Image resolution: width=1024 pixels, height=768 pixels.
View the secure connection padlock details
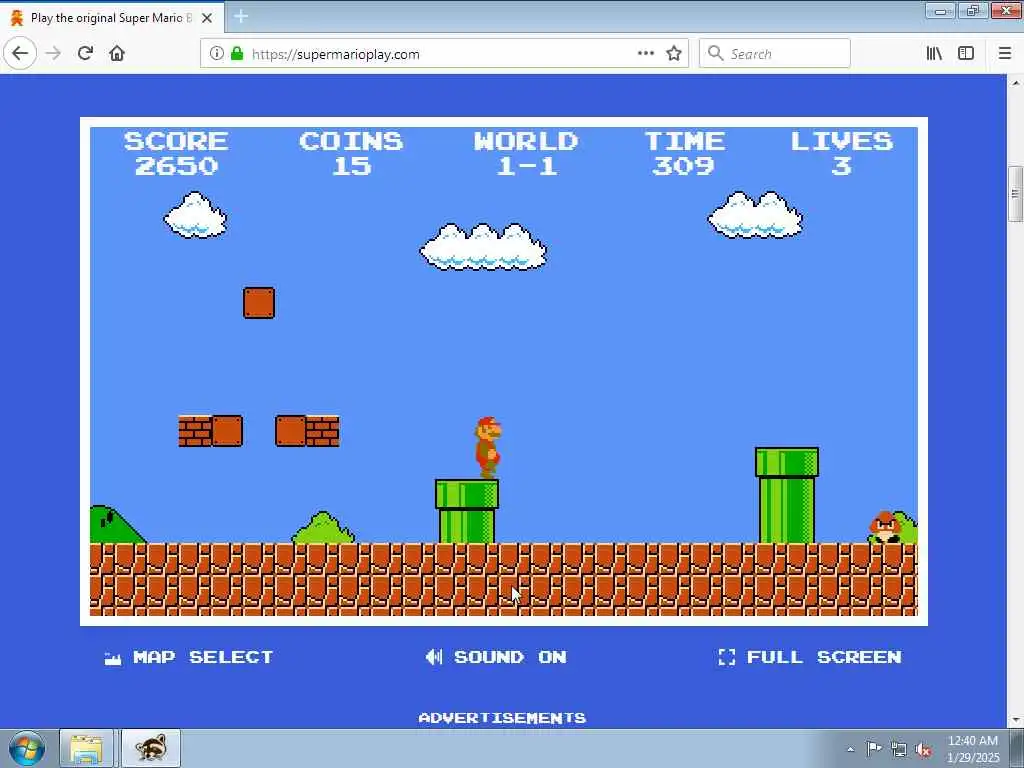click(x=237, y=54)
